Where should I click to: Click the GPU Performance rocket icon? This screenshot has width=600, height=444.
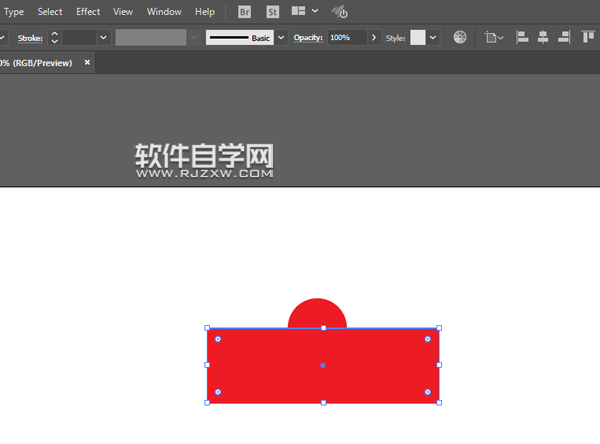[339, 12]
